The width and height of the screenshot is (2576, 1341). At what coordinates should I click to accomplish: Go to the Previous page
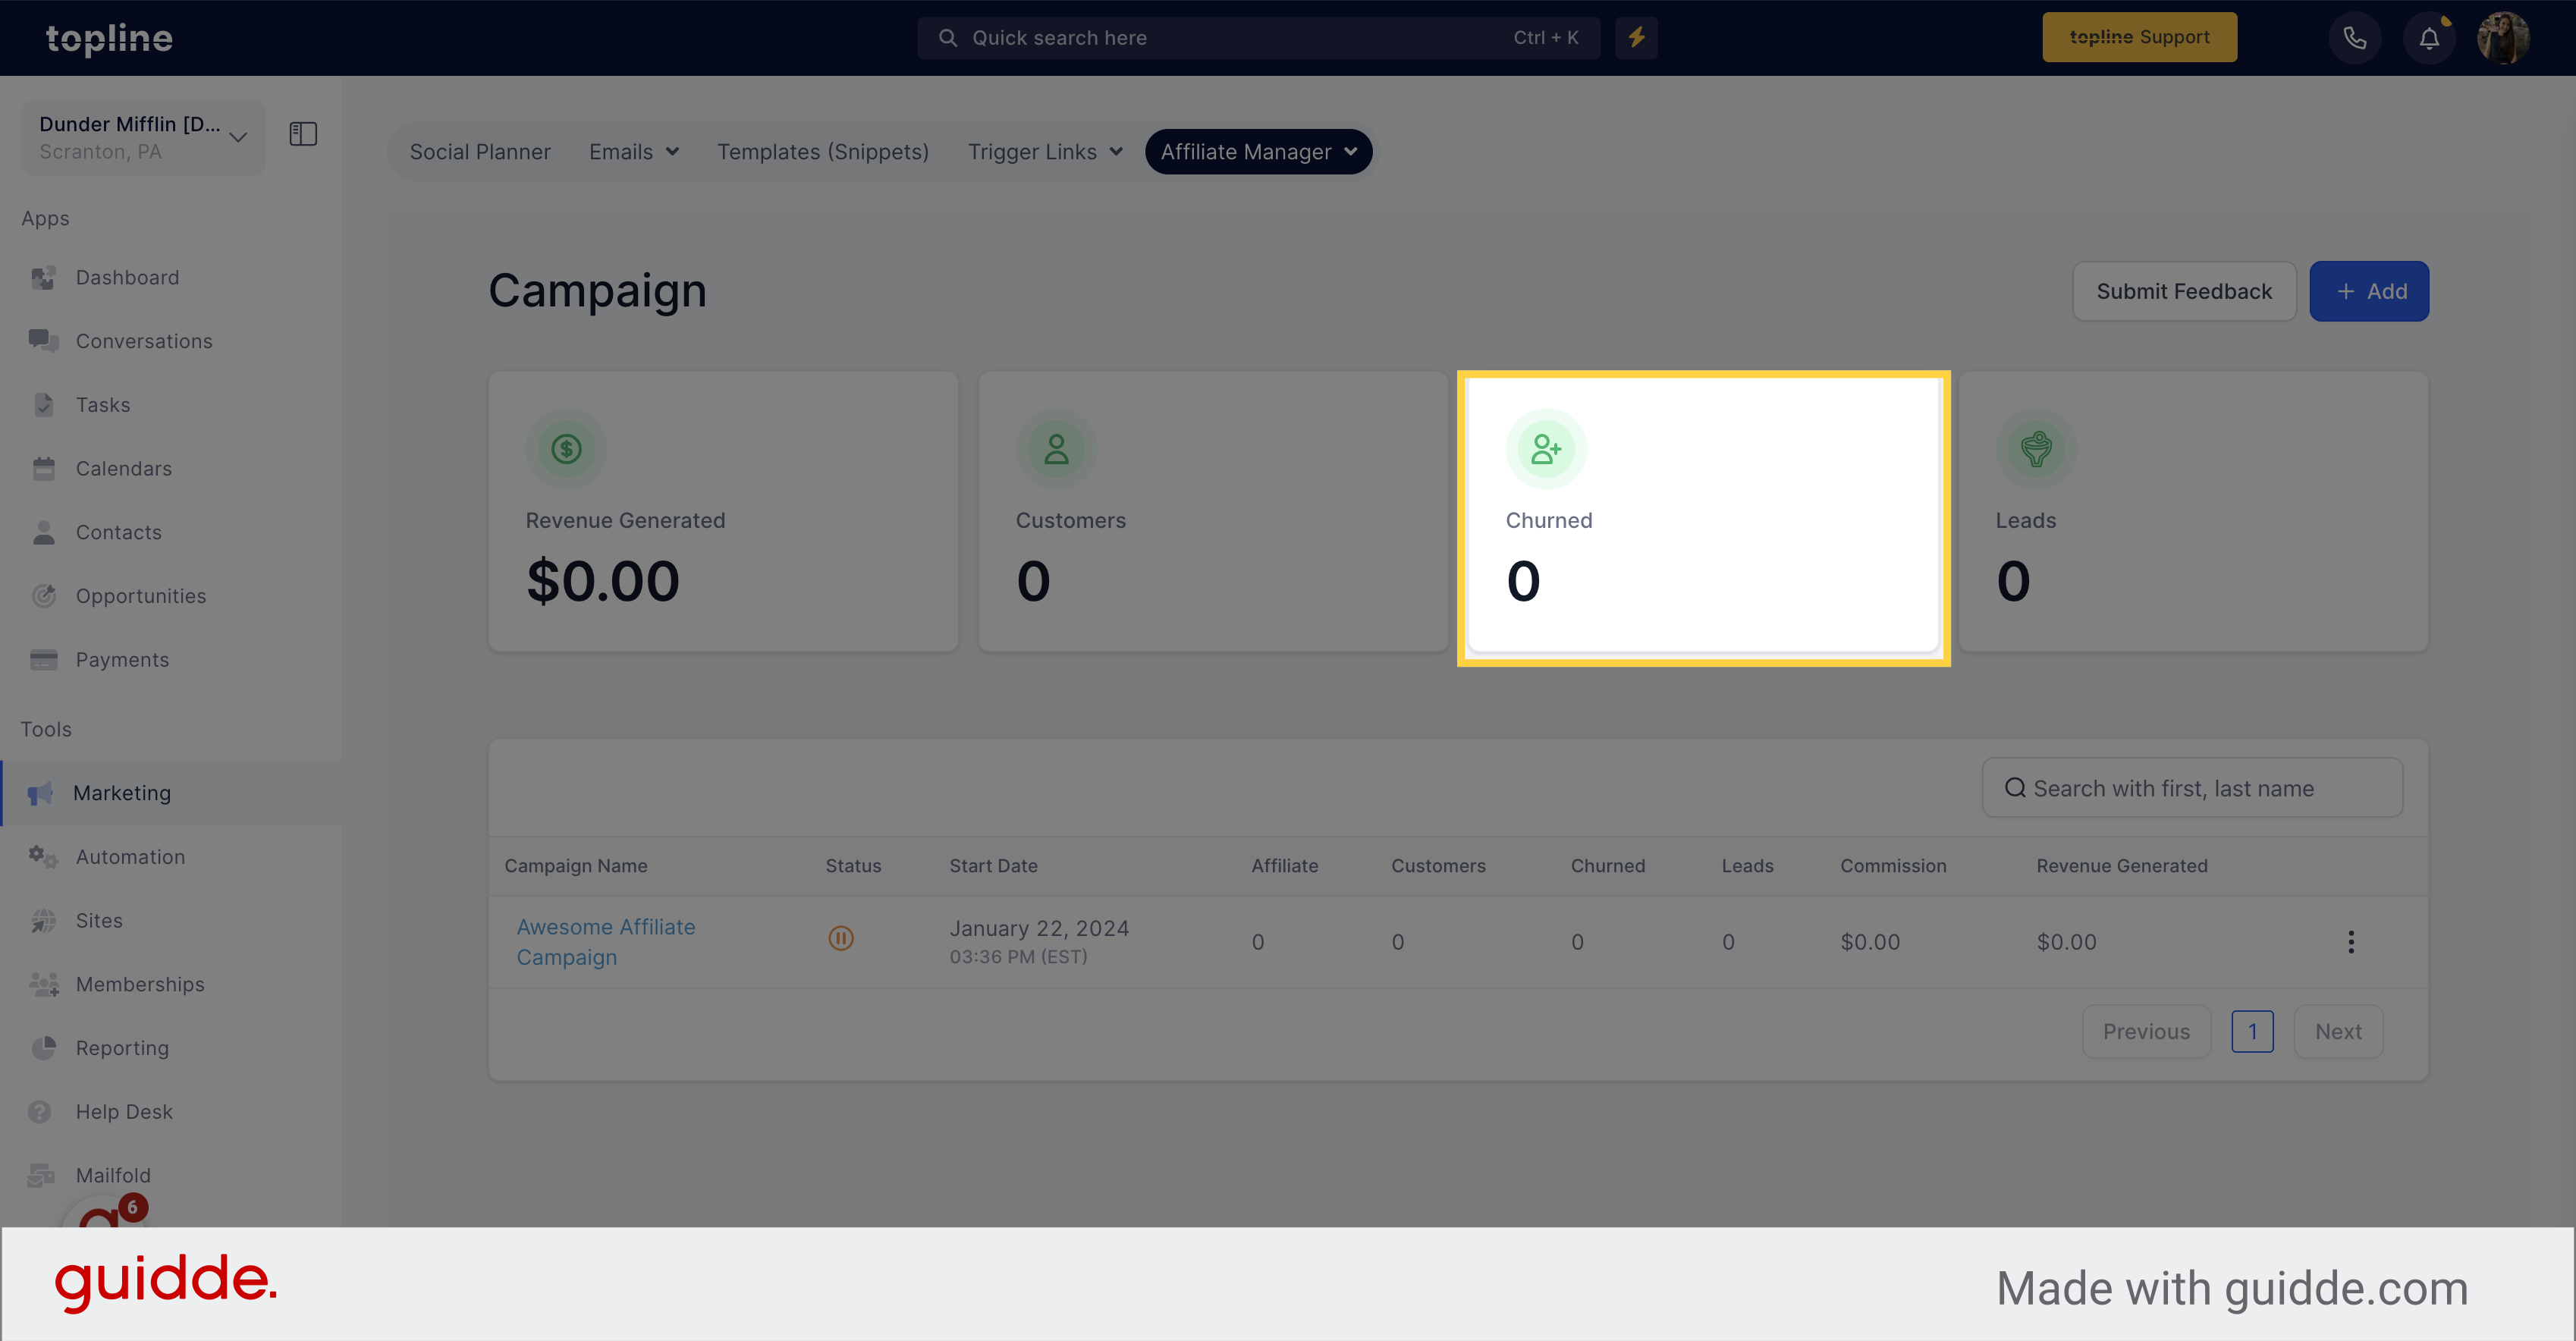click(x=2146, y=1031)
